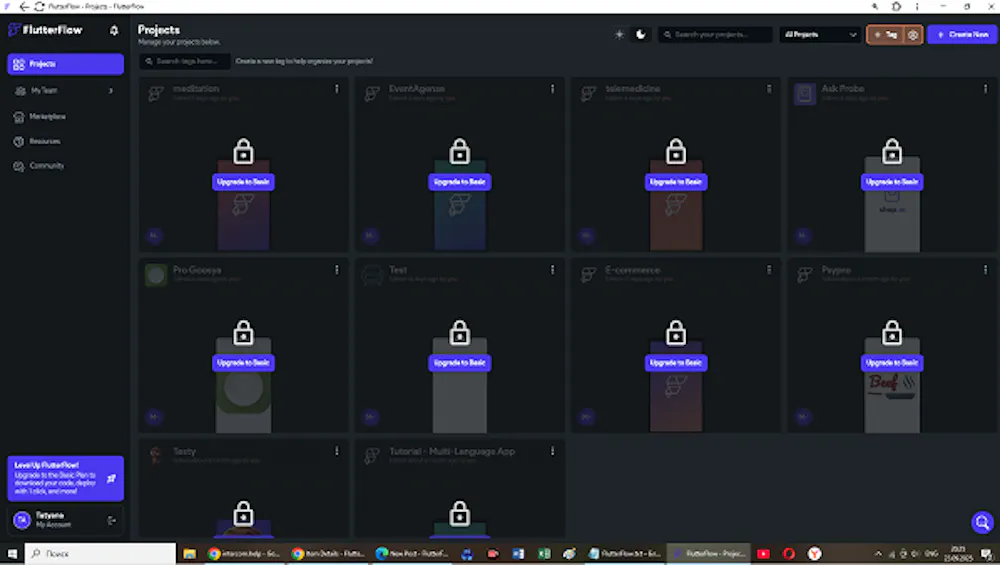Click Upgrade to Basic on the meditation card
Screen dimensions: 1000x565
243,182
